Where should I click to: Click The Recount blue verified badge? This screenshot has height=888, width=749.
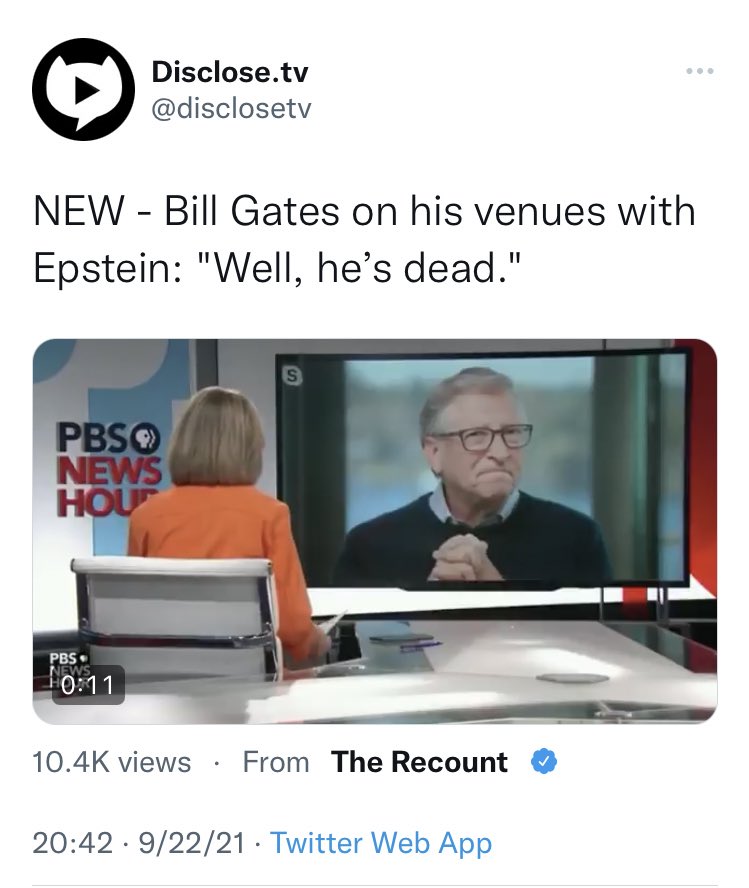[544, 761]
